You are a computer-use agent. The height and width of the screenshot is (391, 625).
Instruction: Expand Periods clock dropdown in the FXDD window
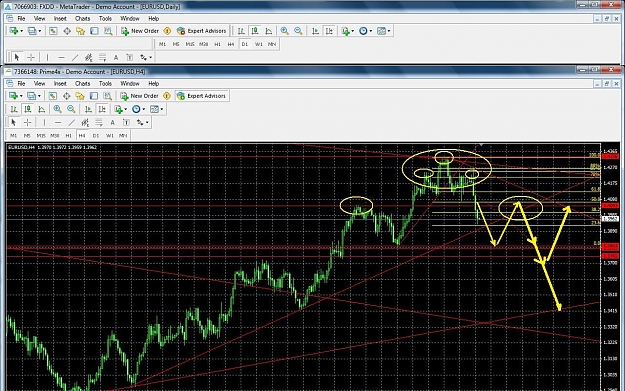point(371,31)
